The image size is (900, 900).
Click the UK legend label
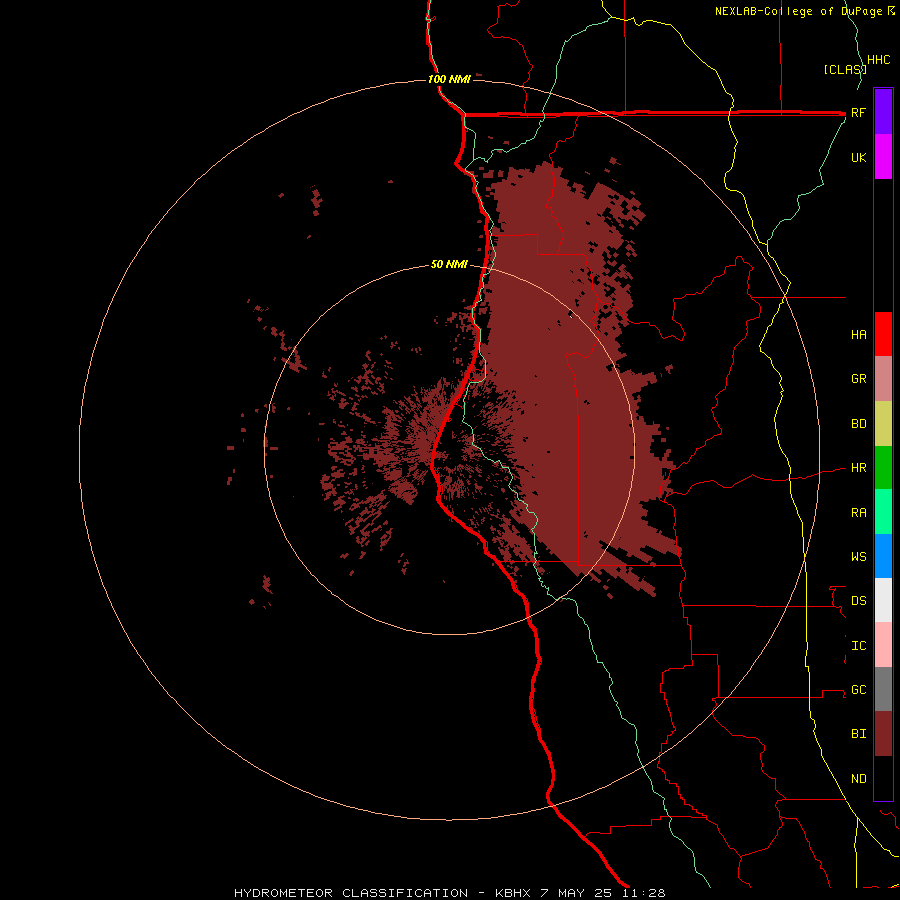click(858, 157)
